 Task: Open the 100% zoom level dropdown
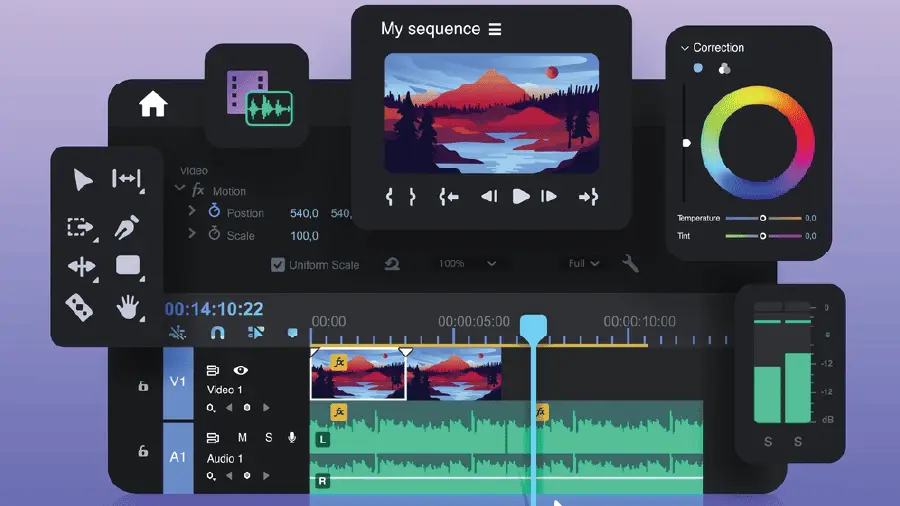point(467,264)
